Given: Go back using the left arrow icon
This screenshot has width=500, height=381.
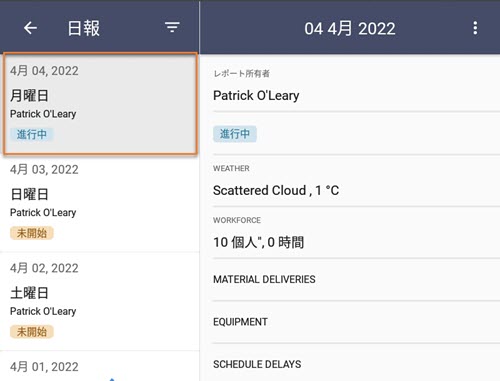Looking at the screenshot, I should 30,28.
